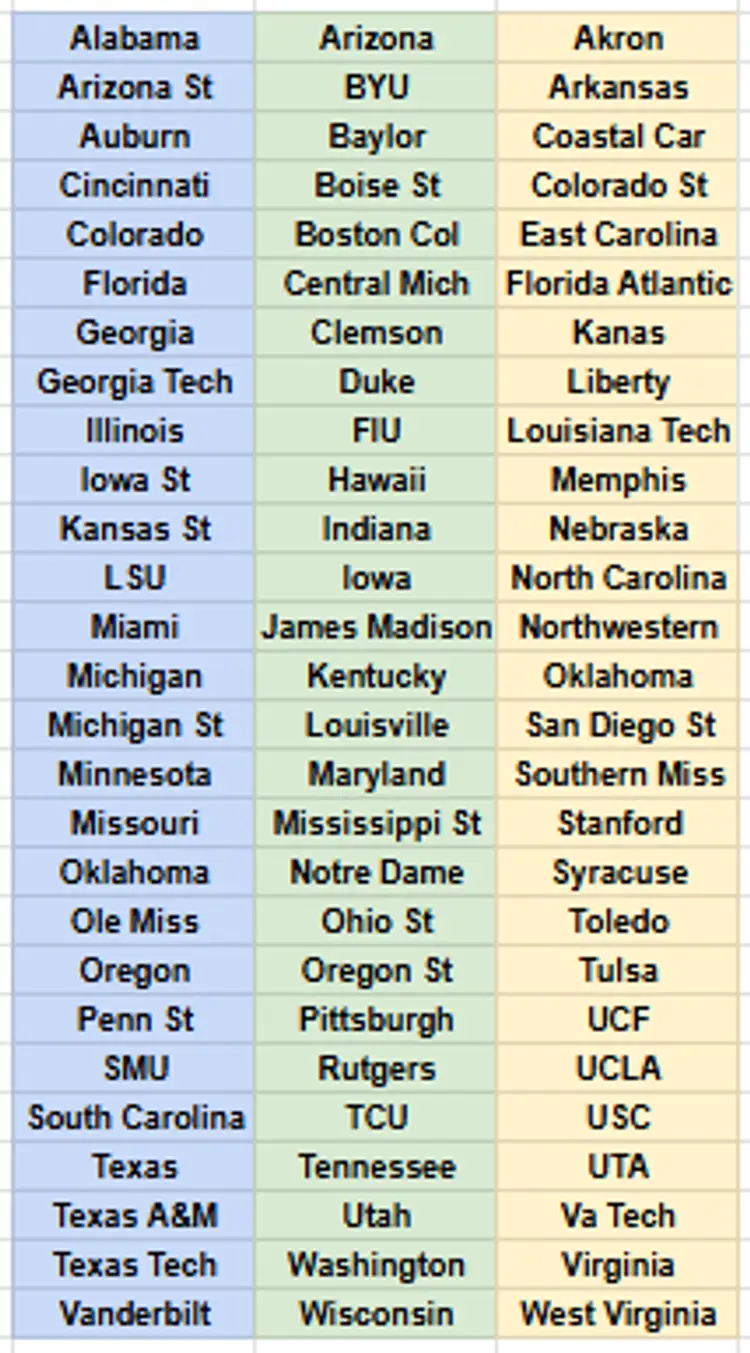Viewport: 750px width, 1353px height.
Task: Click the Coastal Car cell
Action: [618, 136]
